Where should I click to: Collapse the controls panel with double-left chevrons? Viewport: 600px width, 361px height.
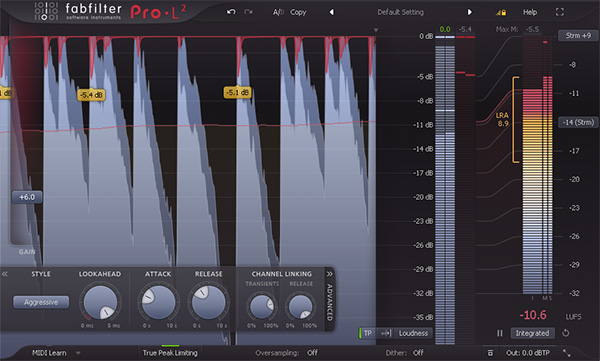click(x=5, y=274)
